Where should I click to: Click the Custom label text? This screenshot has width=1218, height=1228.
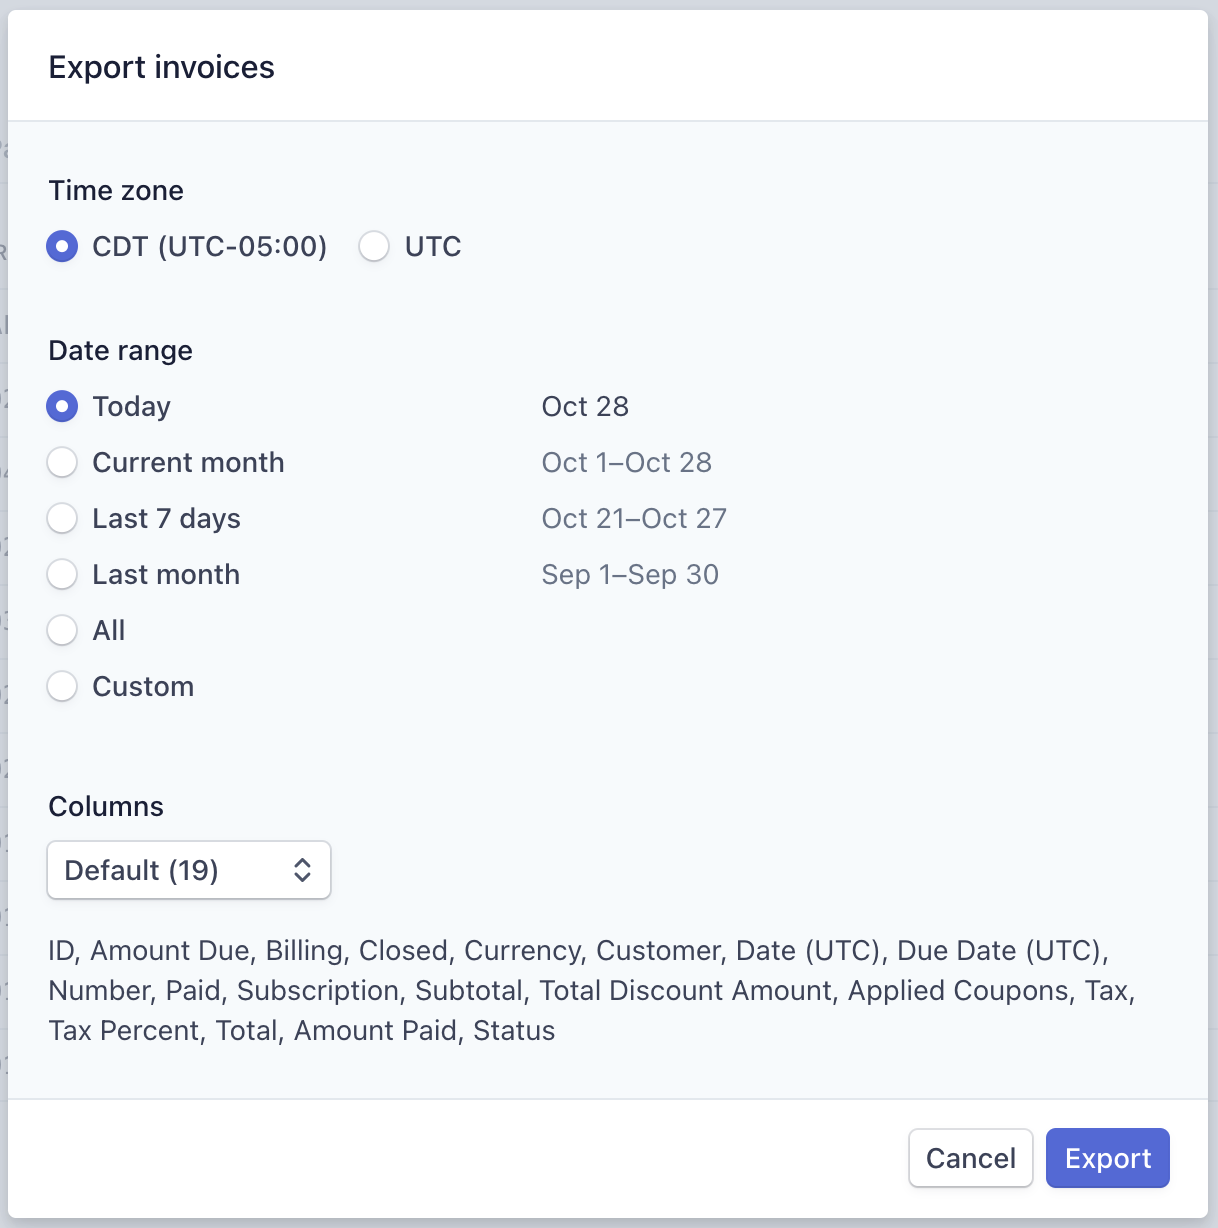143,686
